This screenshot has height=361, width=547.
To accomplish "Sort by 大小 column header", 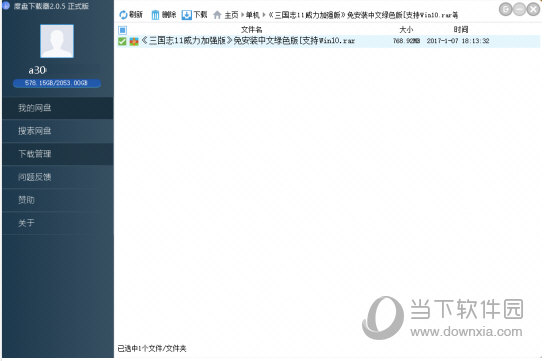I will point(406,30).
